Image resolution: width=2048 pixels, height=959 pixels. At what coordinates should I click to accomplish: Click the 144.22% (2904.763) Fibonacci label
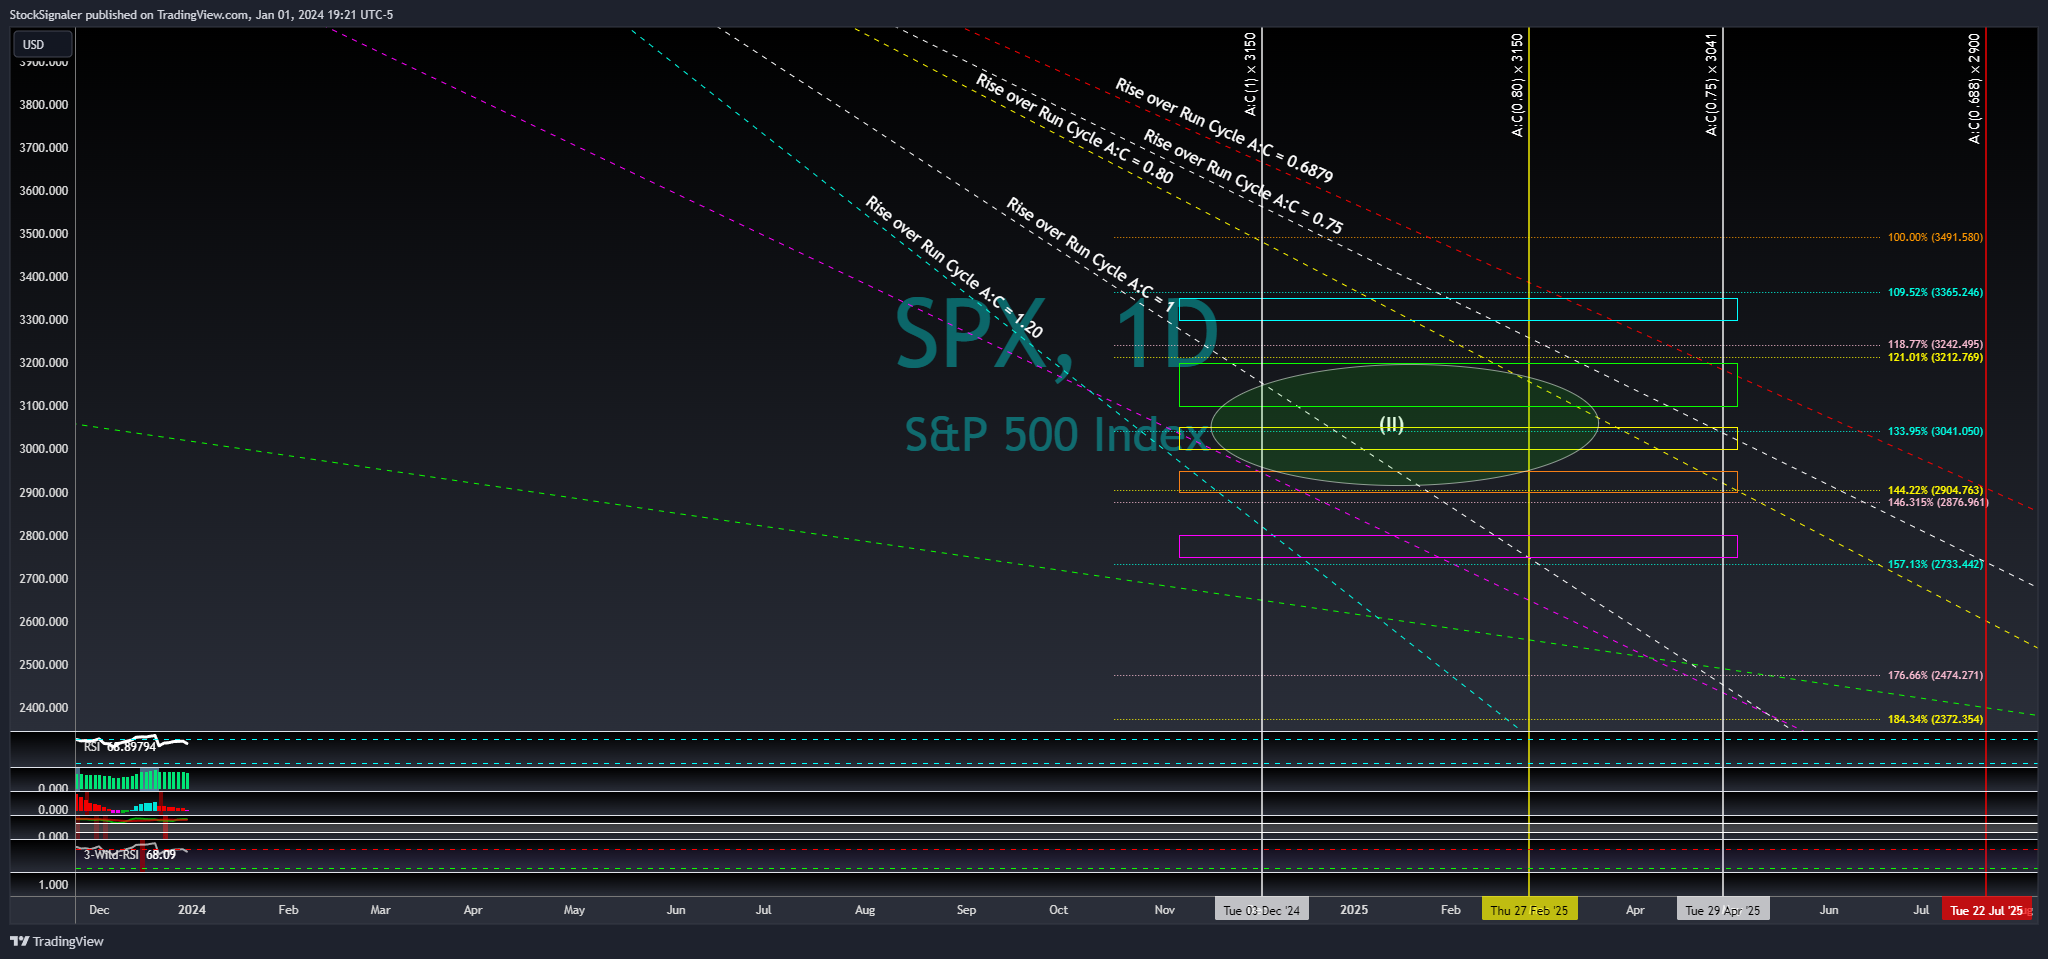point(1935,491)
